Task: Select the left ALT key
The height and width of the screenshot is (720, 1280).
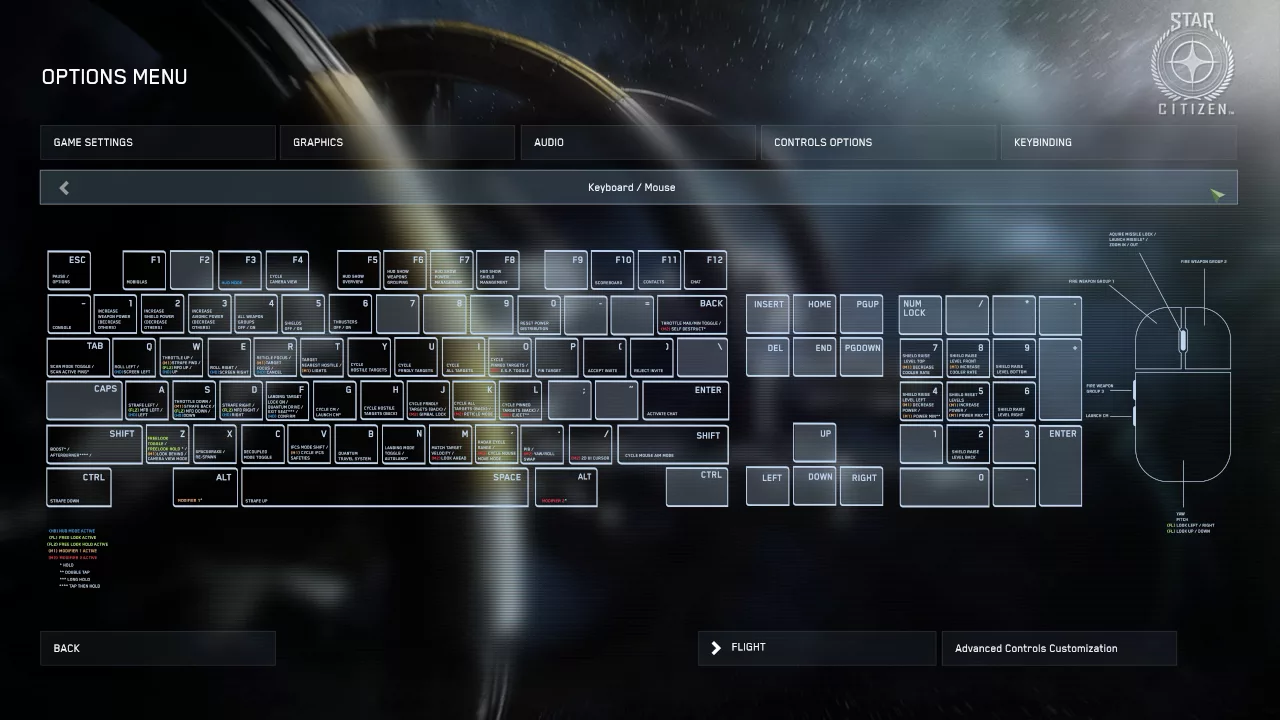Action: pos(205,487)
